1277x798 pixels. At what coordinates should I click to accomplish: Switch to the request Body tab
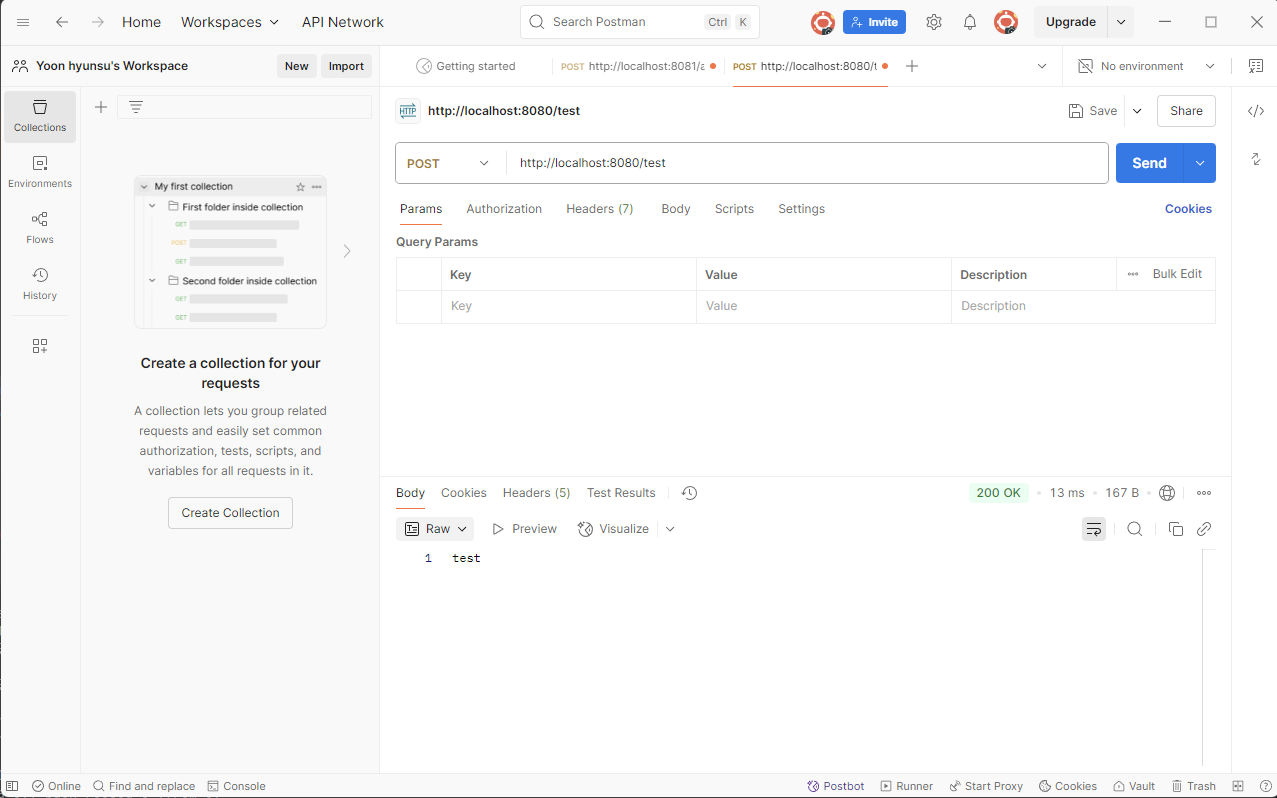click(x=676, y=209)
